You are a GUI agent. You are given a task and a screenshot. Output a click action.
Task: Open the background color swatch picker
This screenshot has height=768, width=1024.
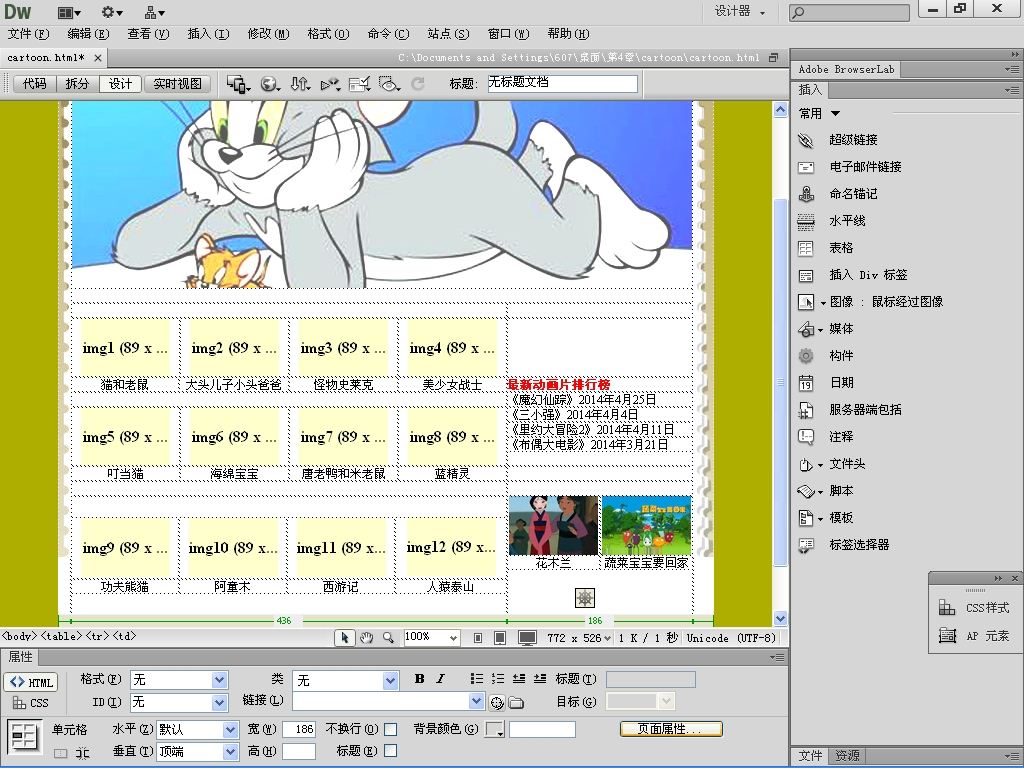tap(494, 729)
